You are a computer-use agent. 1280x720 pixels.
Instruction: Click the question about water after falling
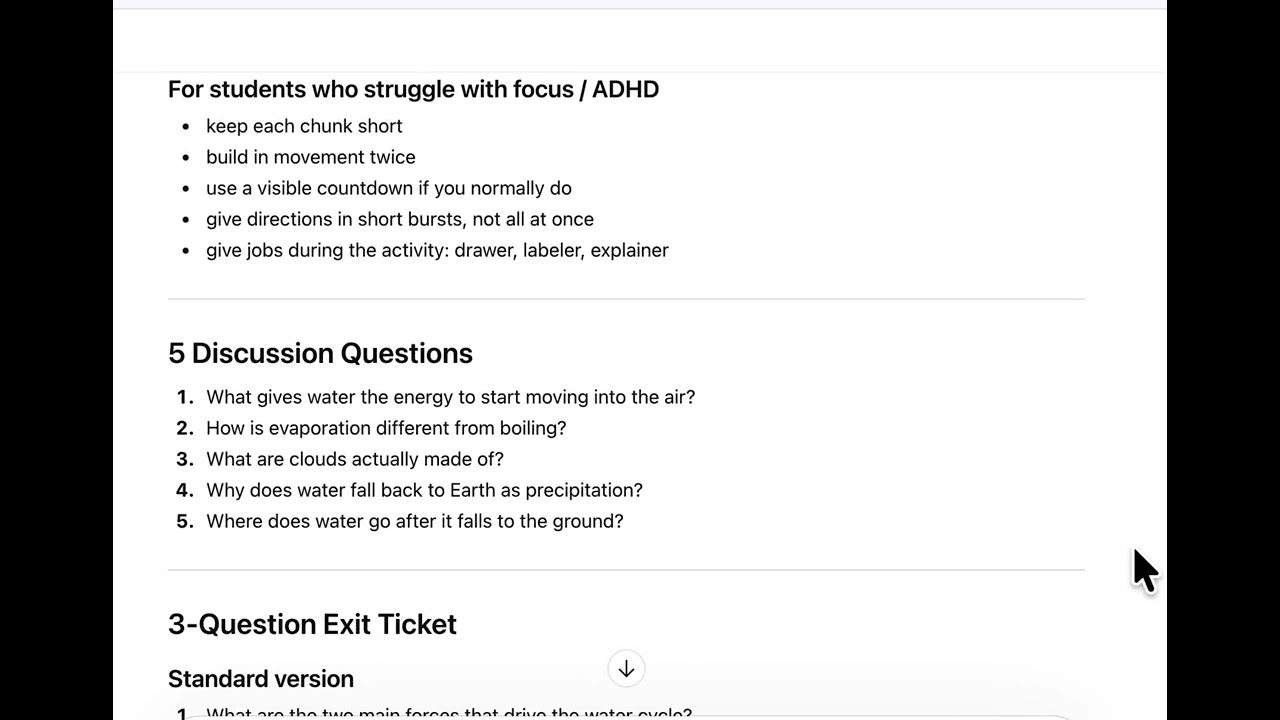(x=414, y=521)
